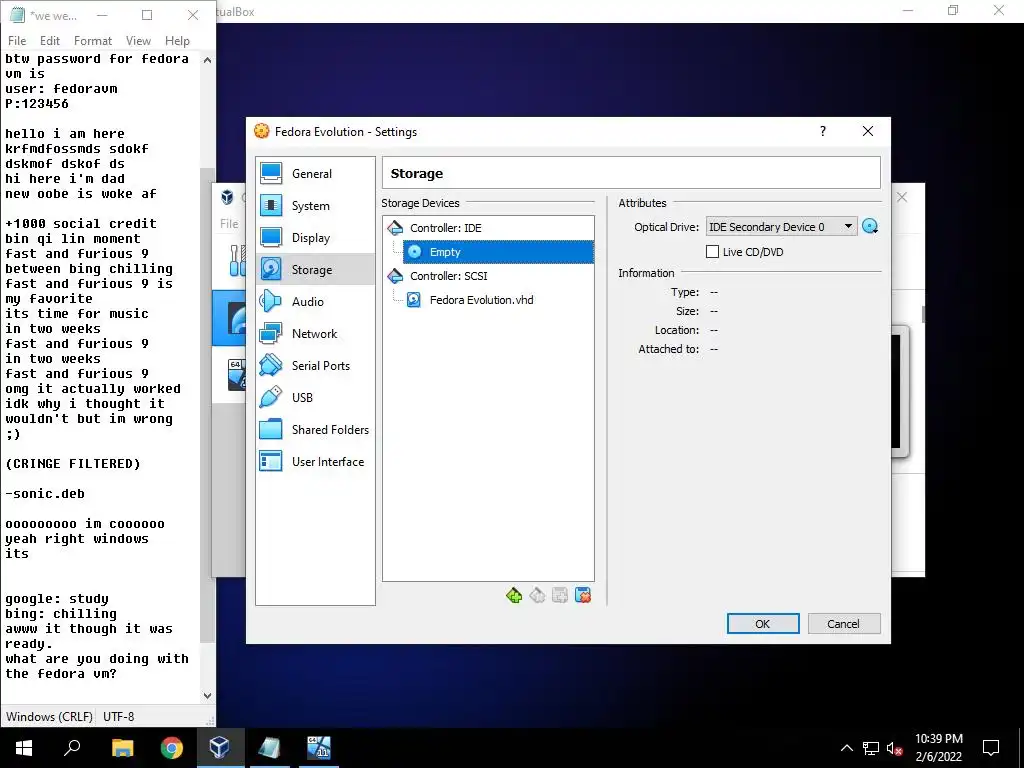Click the choose optical disk file icon

point(870,227)
